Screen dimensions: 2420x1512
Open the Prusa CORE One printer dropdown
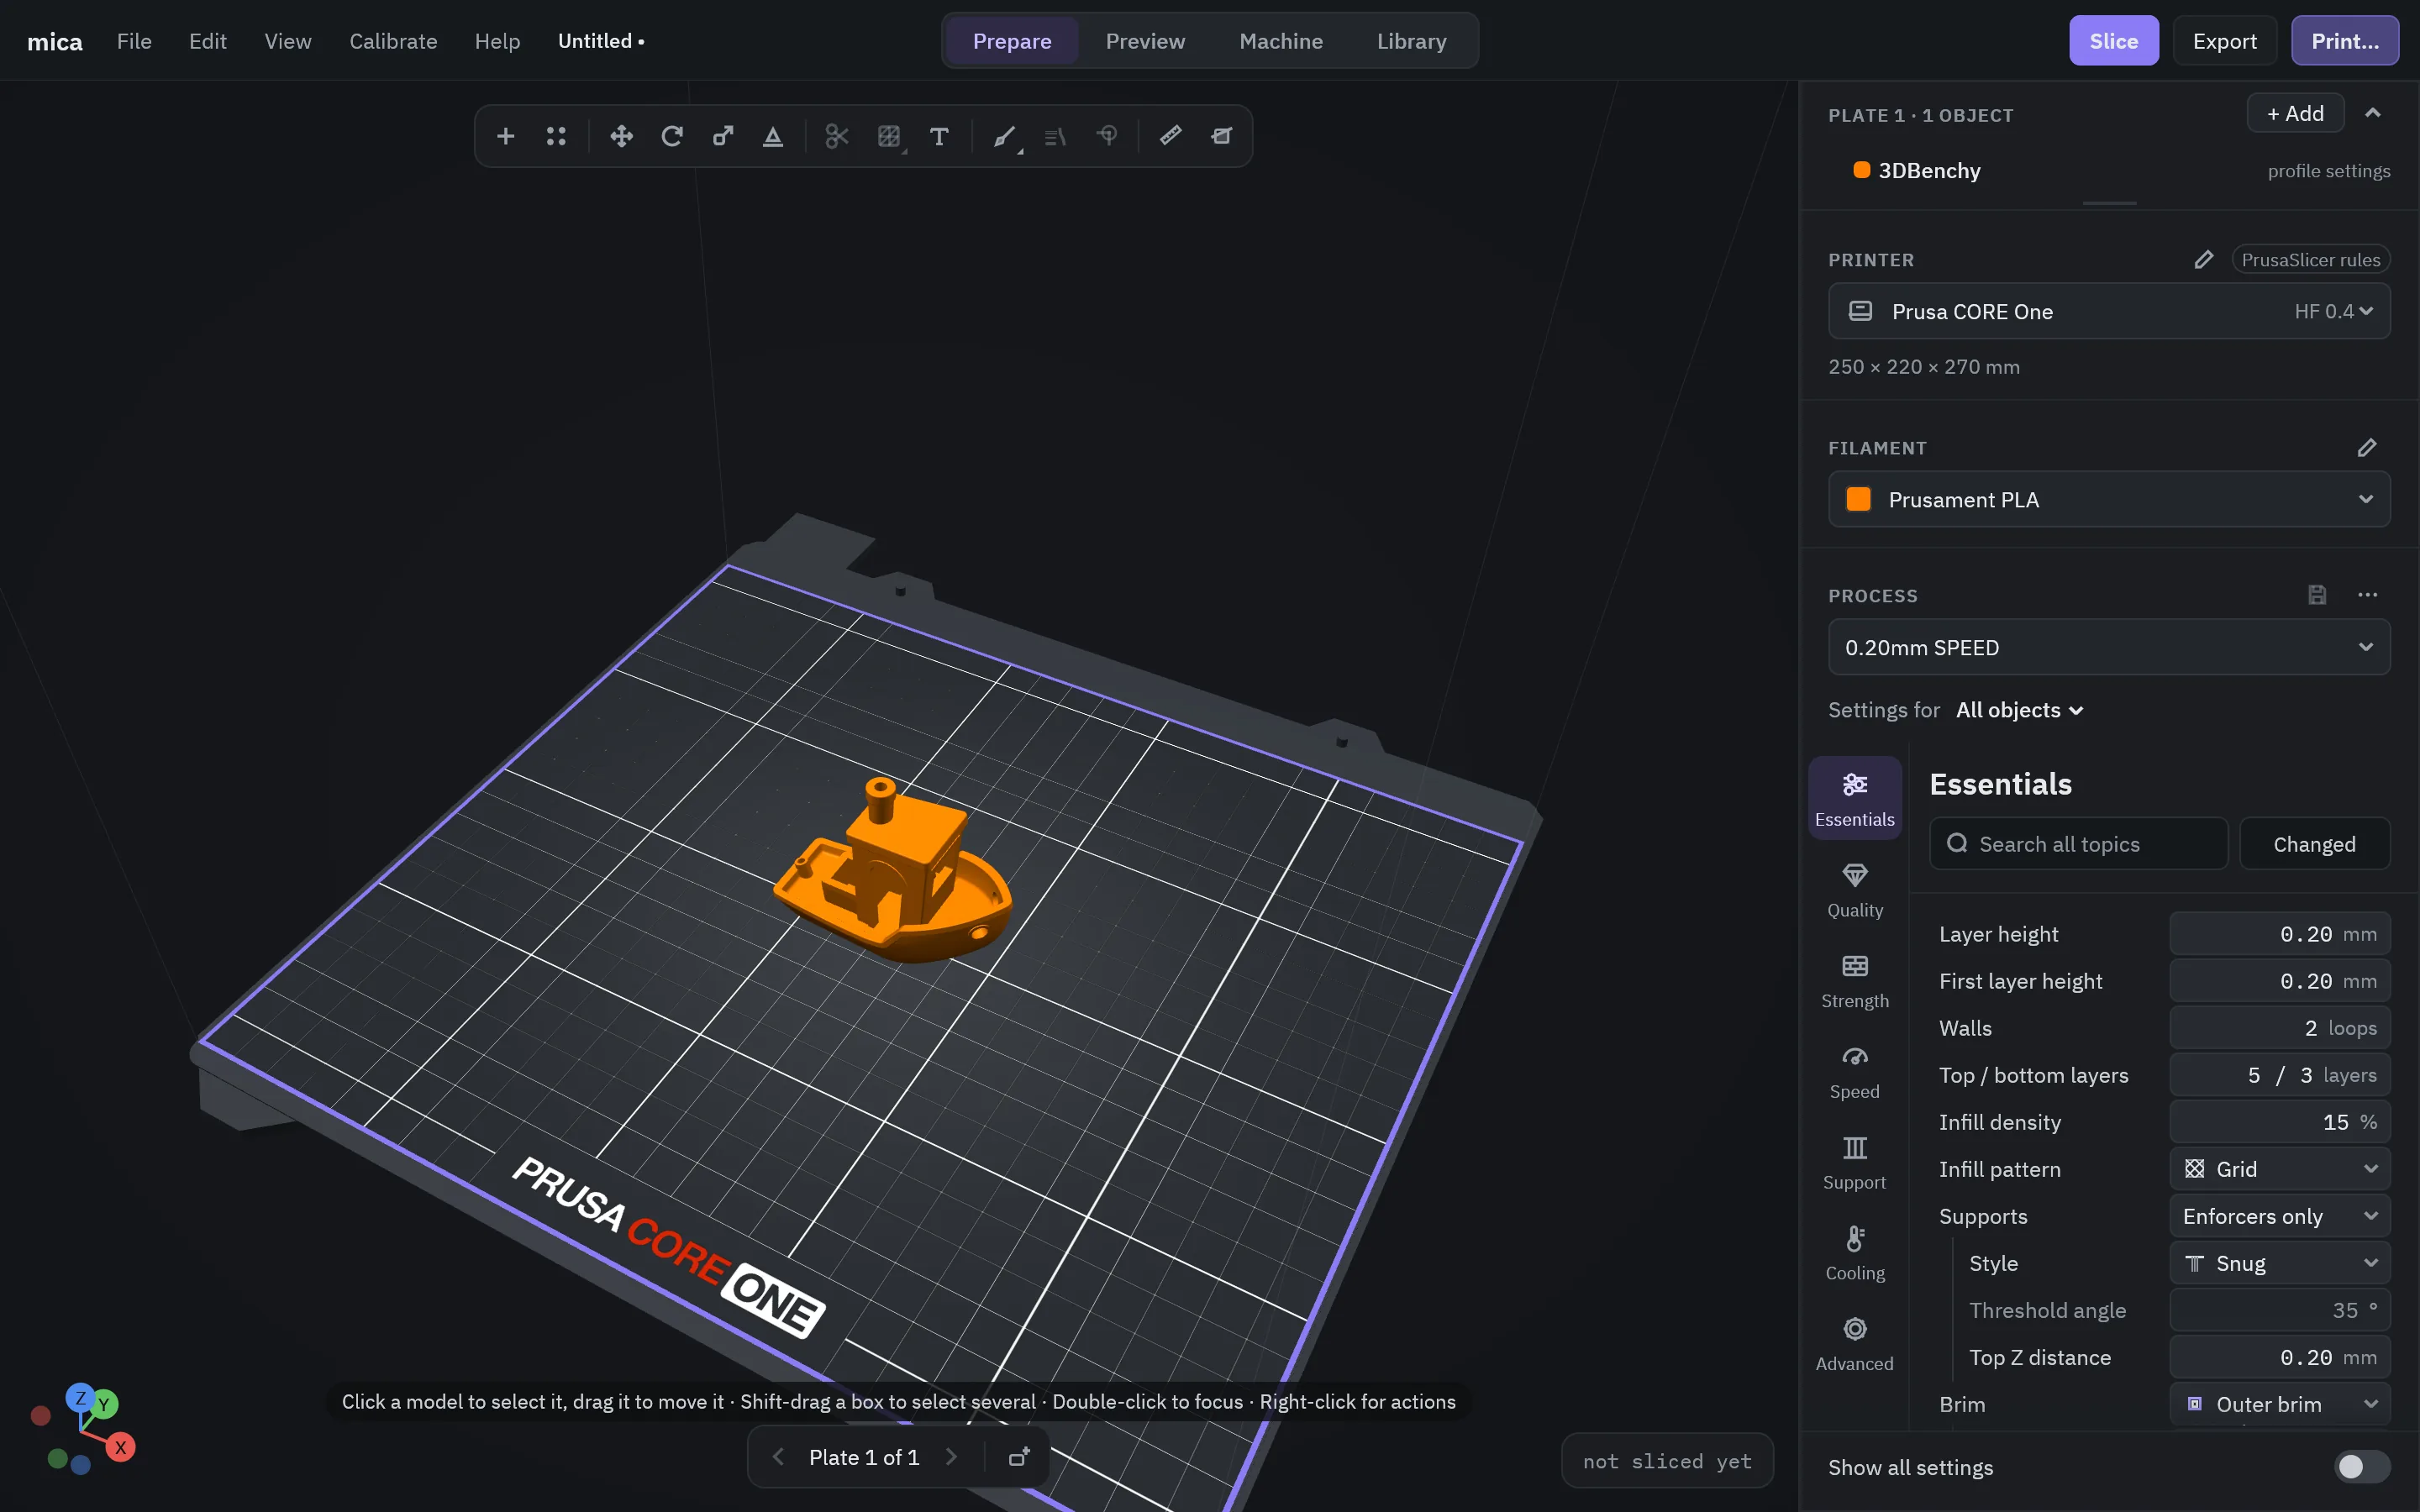click(2109, 311)
